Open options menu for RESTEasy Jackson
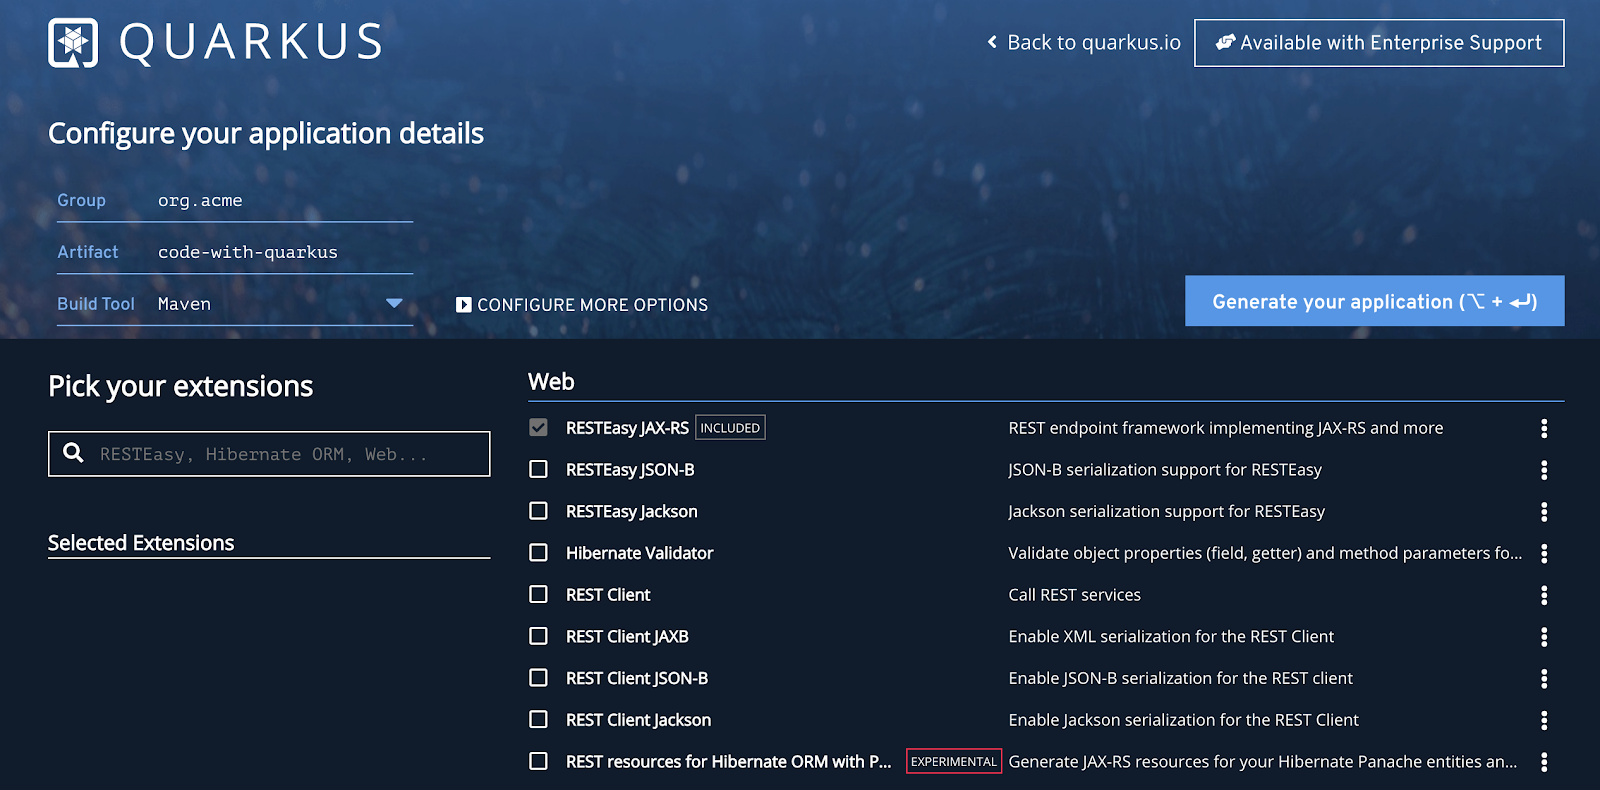 [1544, 512]
